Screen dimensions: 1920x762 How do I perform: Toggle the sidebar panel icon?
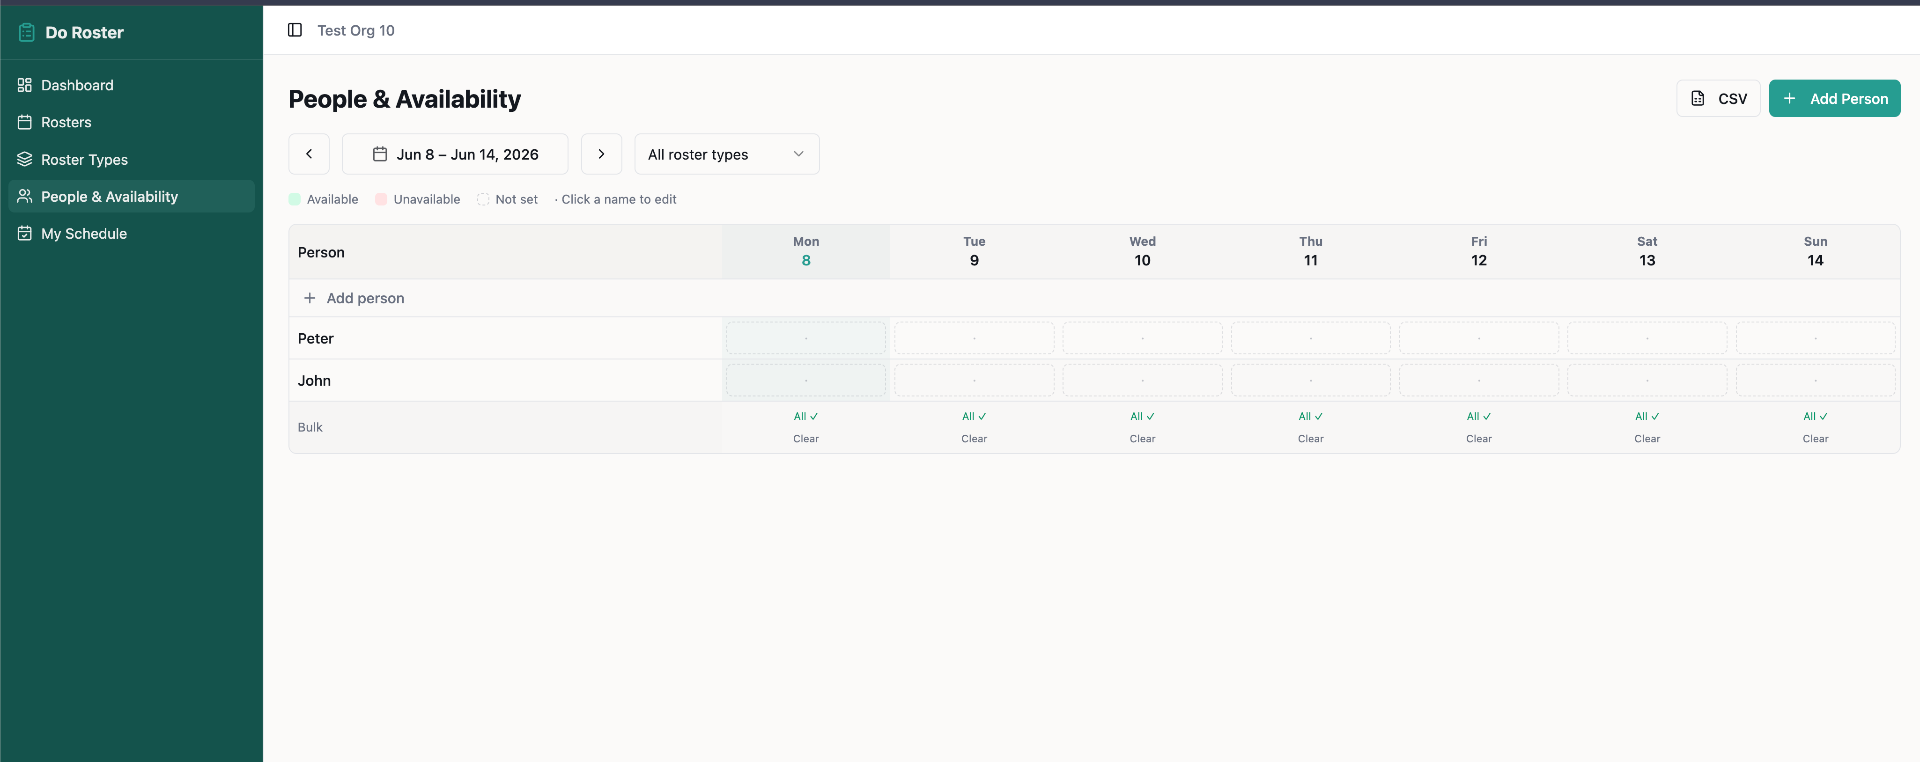click(295, 30)
